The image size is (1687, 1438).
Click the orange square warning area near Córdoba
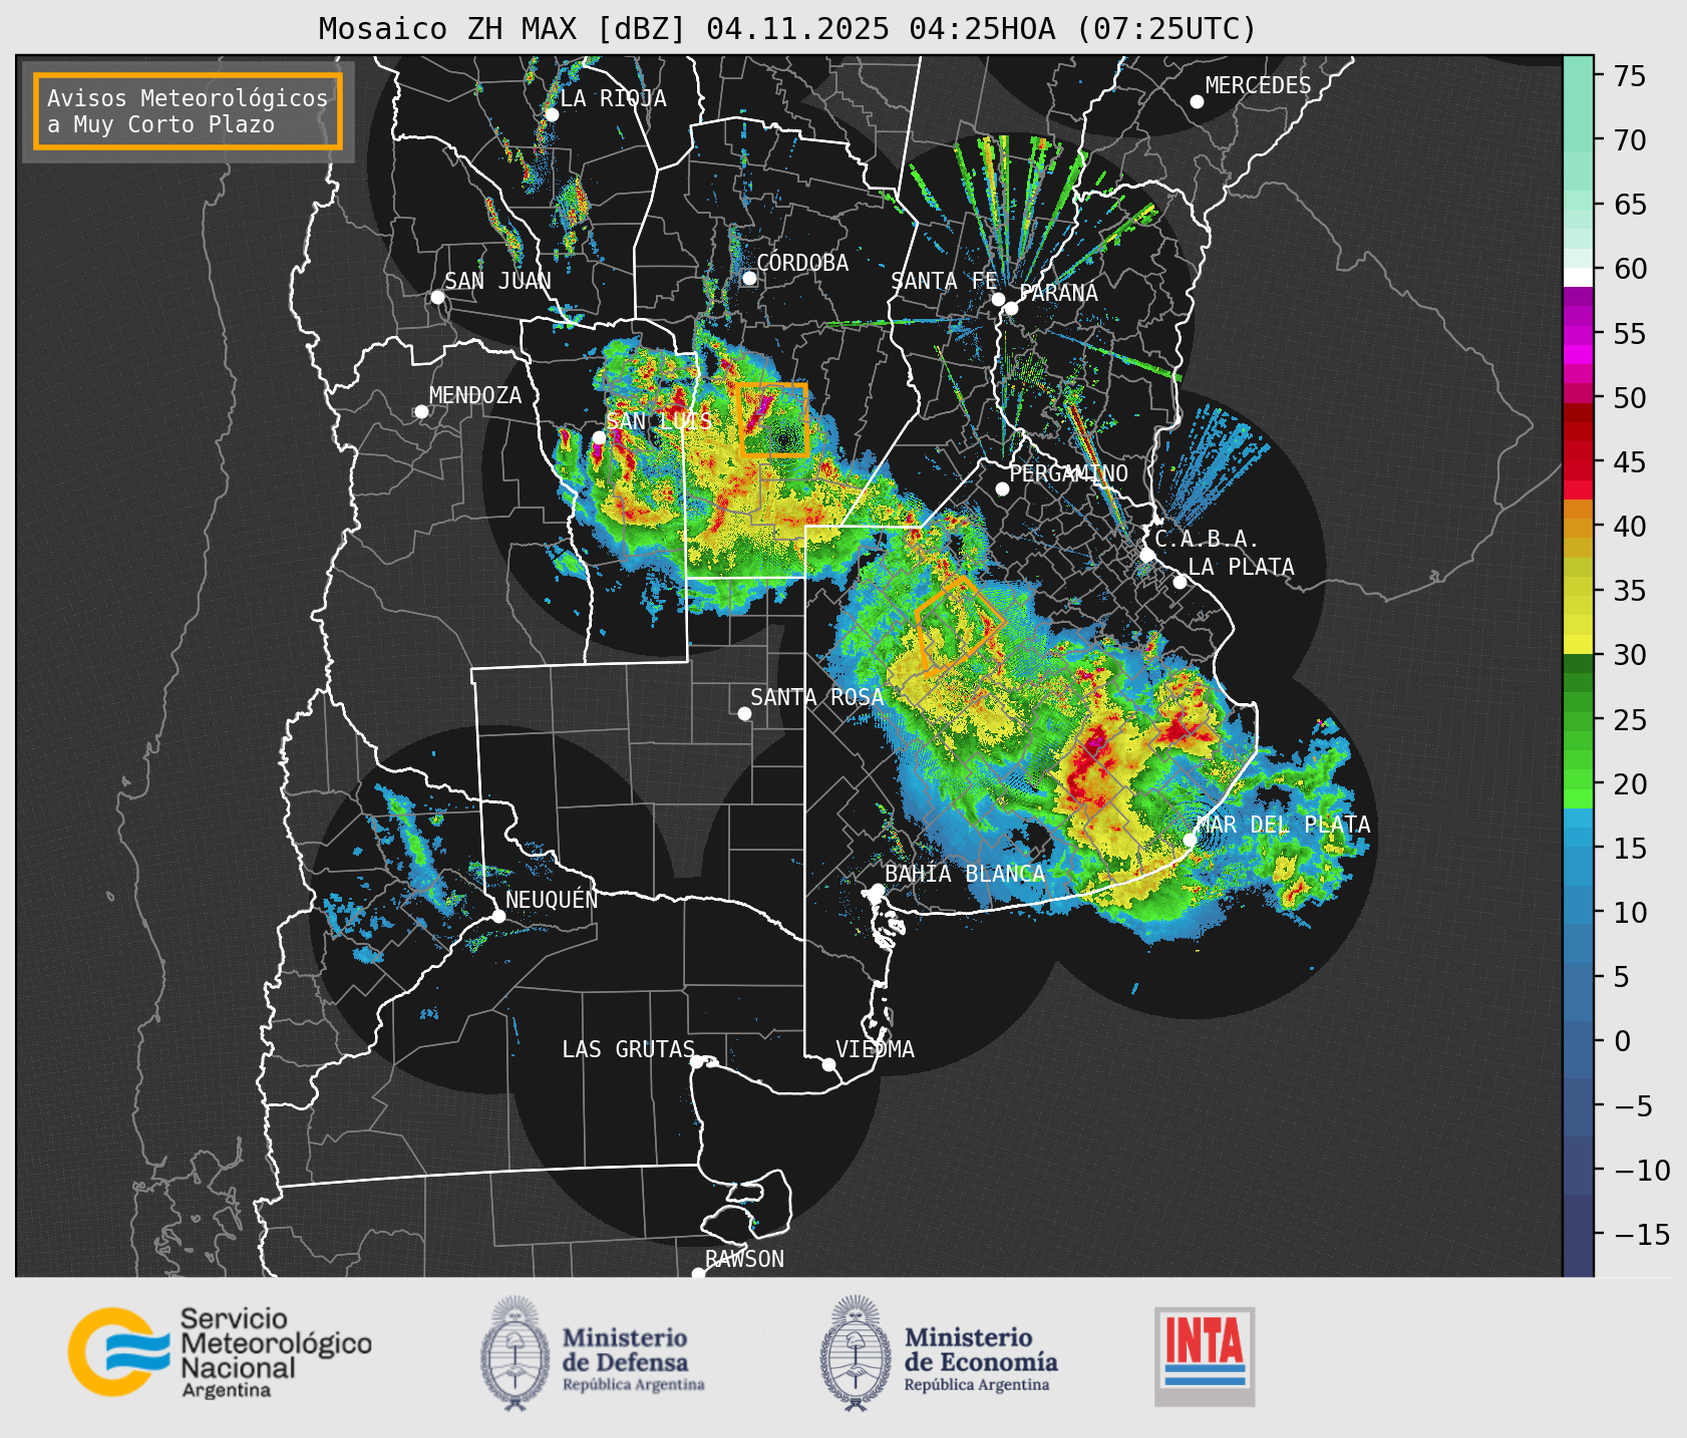[x=773, y=419]
